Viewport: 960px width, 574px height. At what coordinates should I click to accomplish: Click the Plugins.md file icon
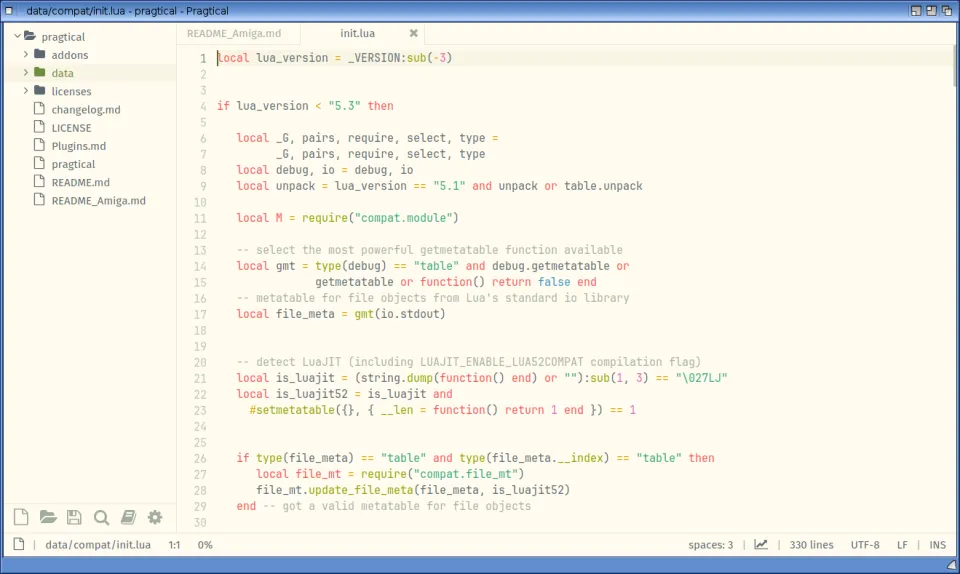tap(39, 145)
